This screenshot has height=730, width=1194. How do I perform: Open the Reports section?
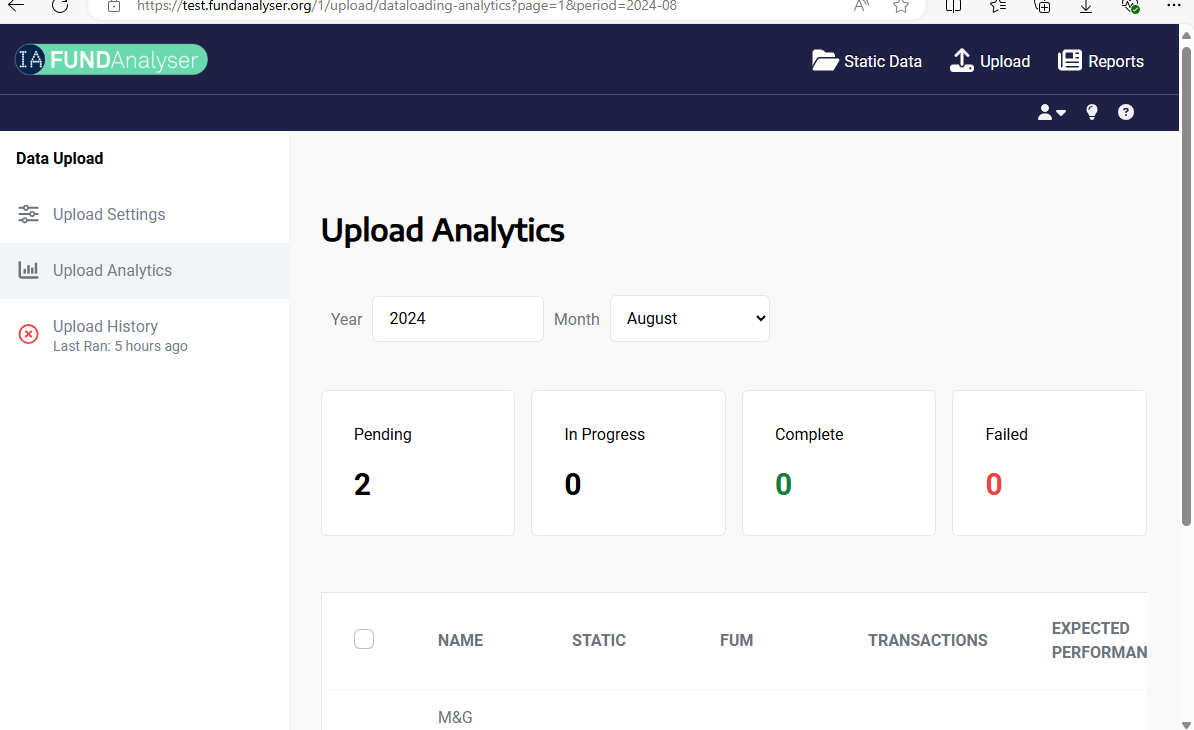point(1100,61)
